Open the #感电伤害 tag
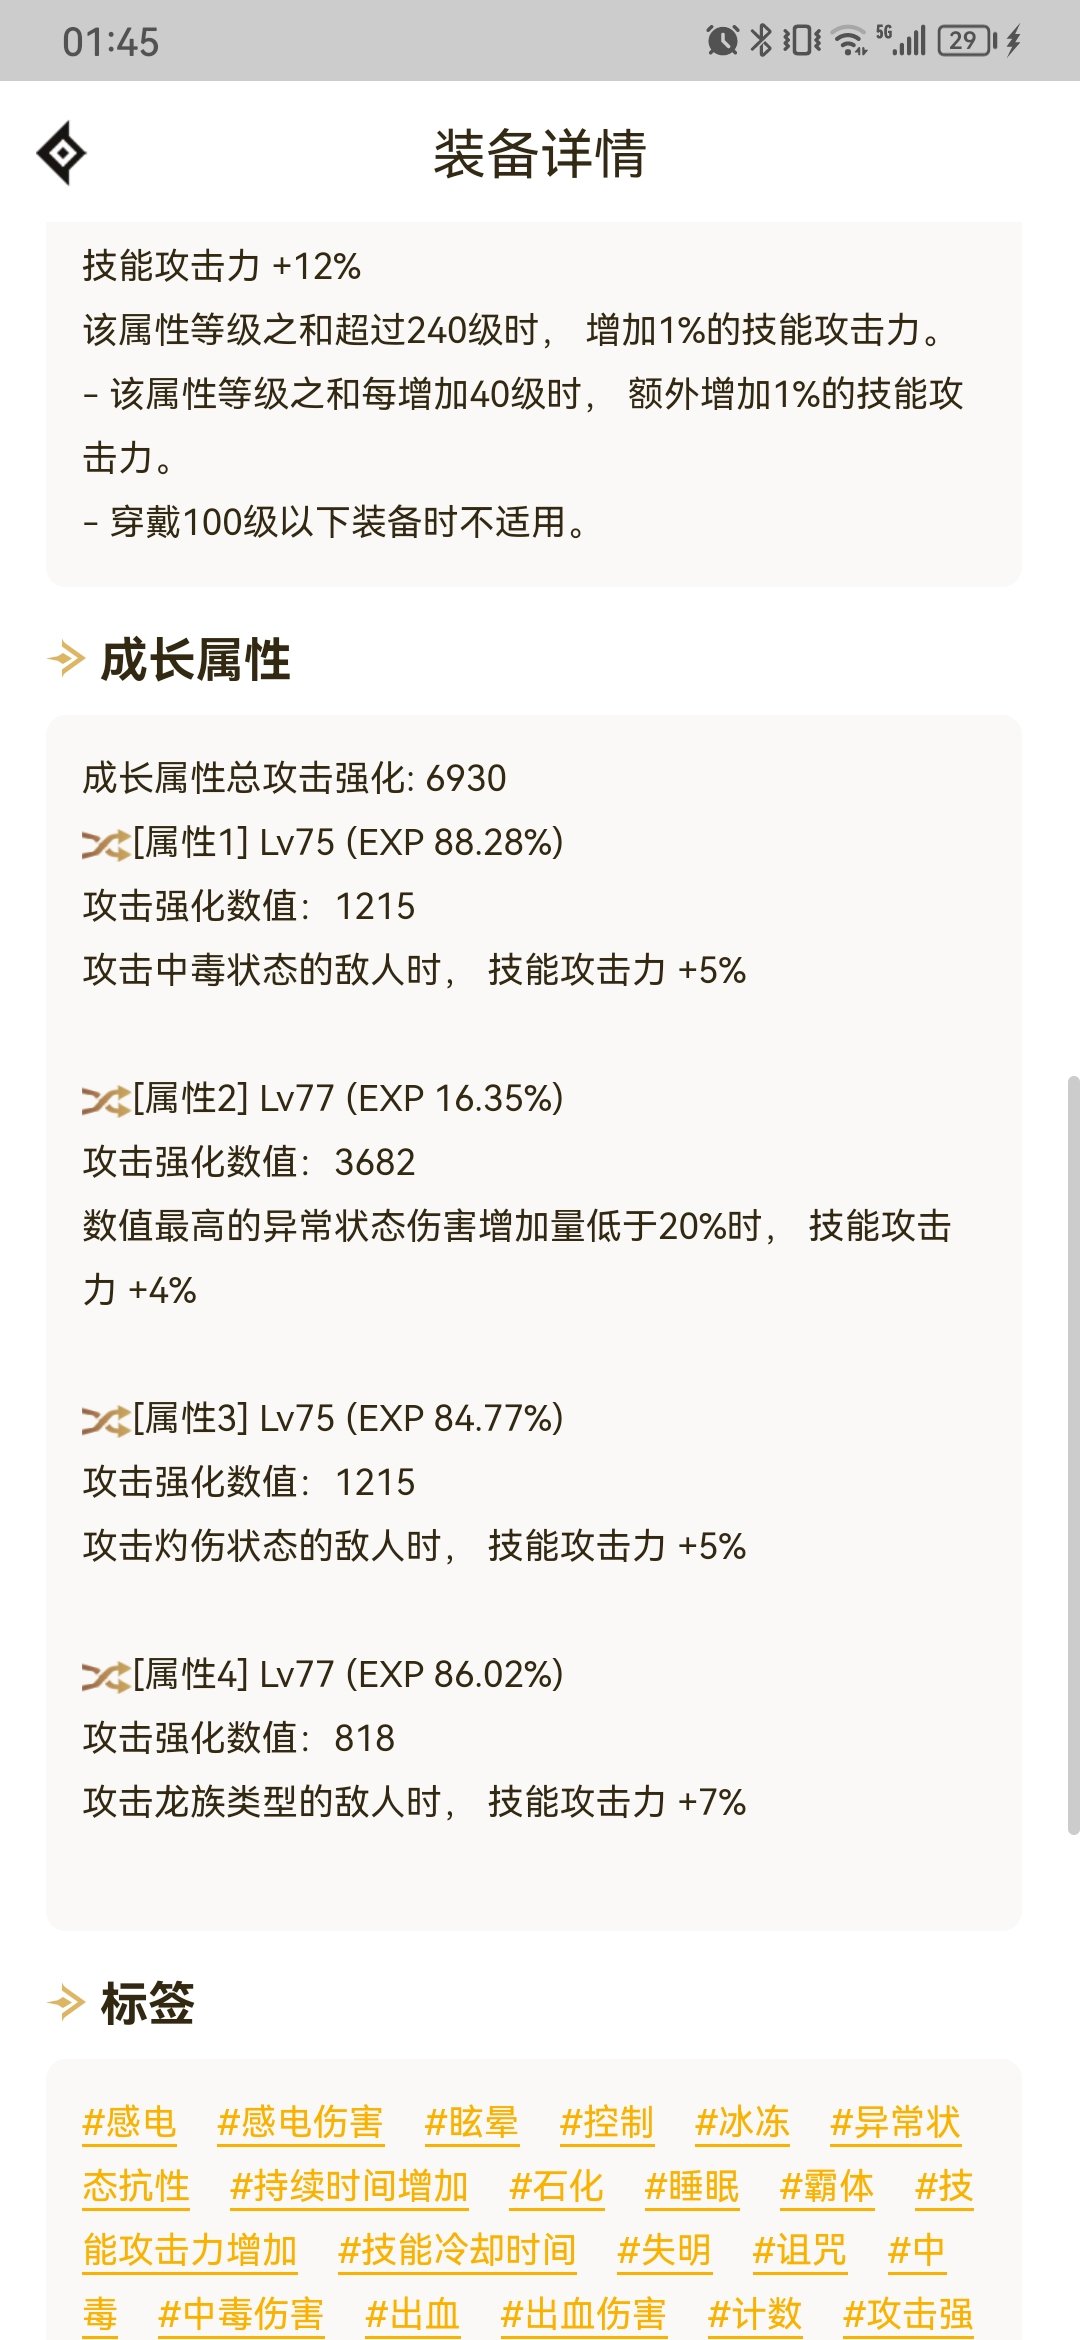Screen dimensions: 1080x2340 pyautogui.click(x=300, y=2122)
